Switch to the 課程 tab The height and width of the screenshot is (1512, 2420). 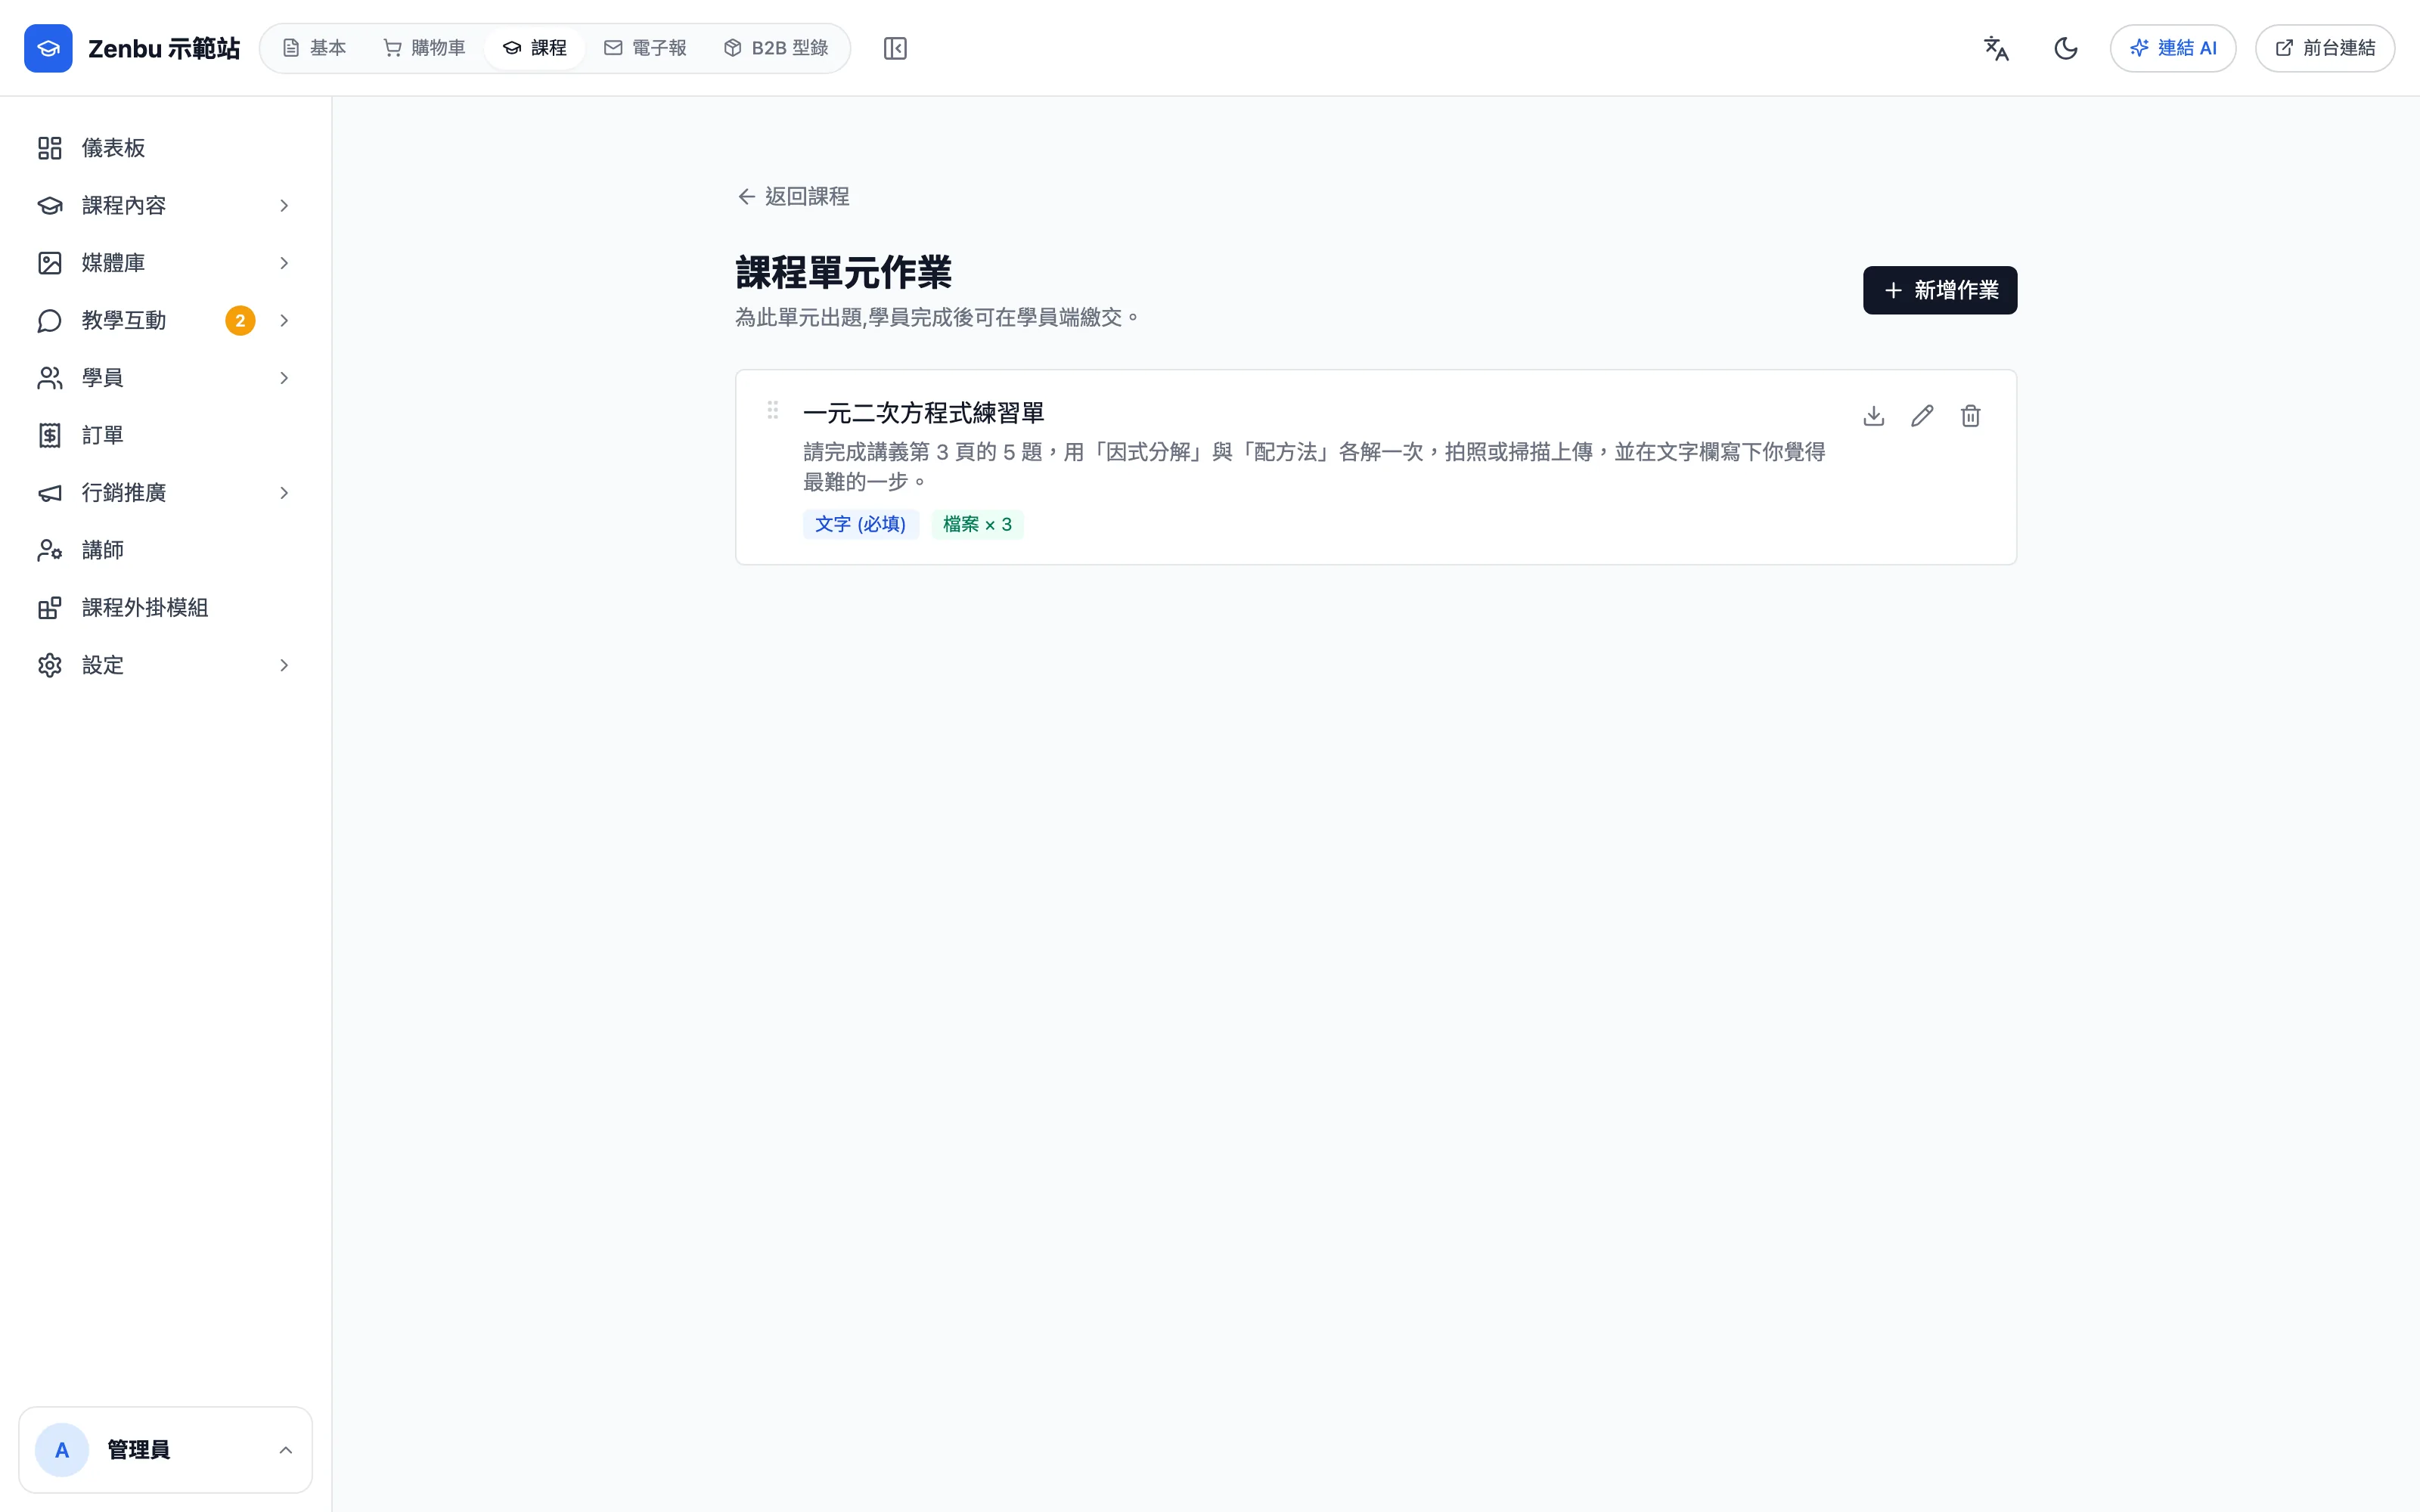point(535,48)
